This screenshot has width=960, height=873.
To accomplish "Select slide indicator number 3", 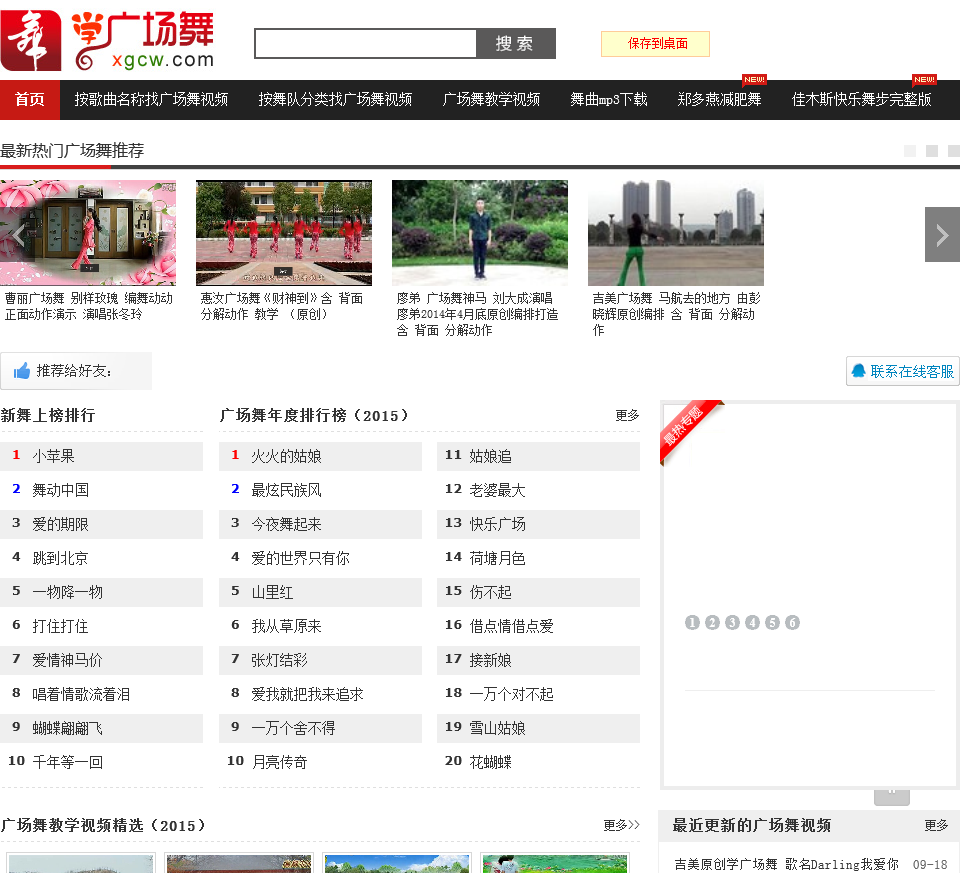I will pos(732,623).
